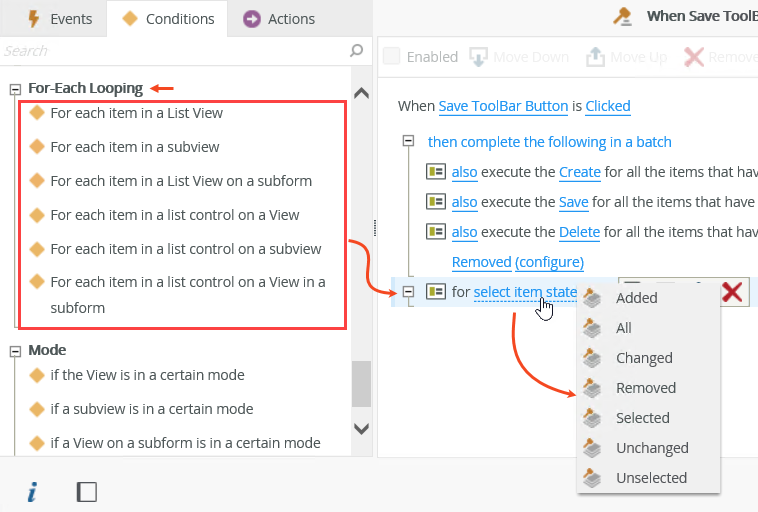Open the Actions tab
Viewport: 758px width, 512px height.
pyautogui.click(x=279, y=18)
